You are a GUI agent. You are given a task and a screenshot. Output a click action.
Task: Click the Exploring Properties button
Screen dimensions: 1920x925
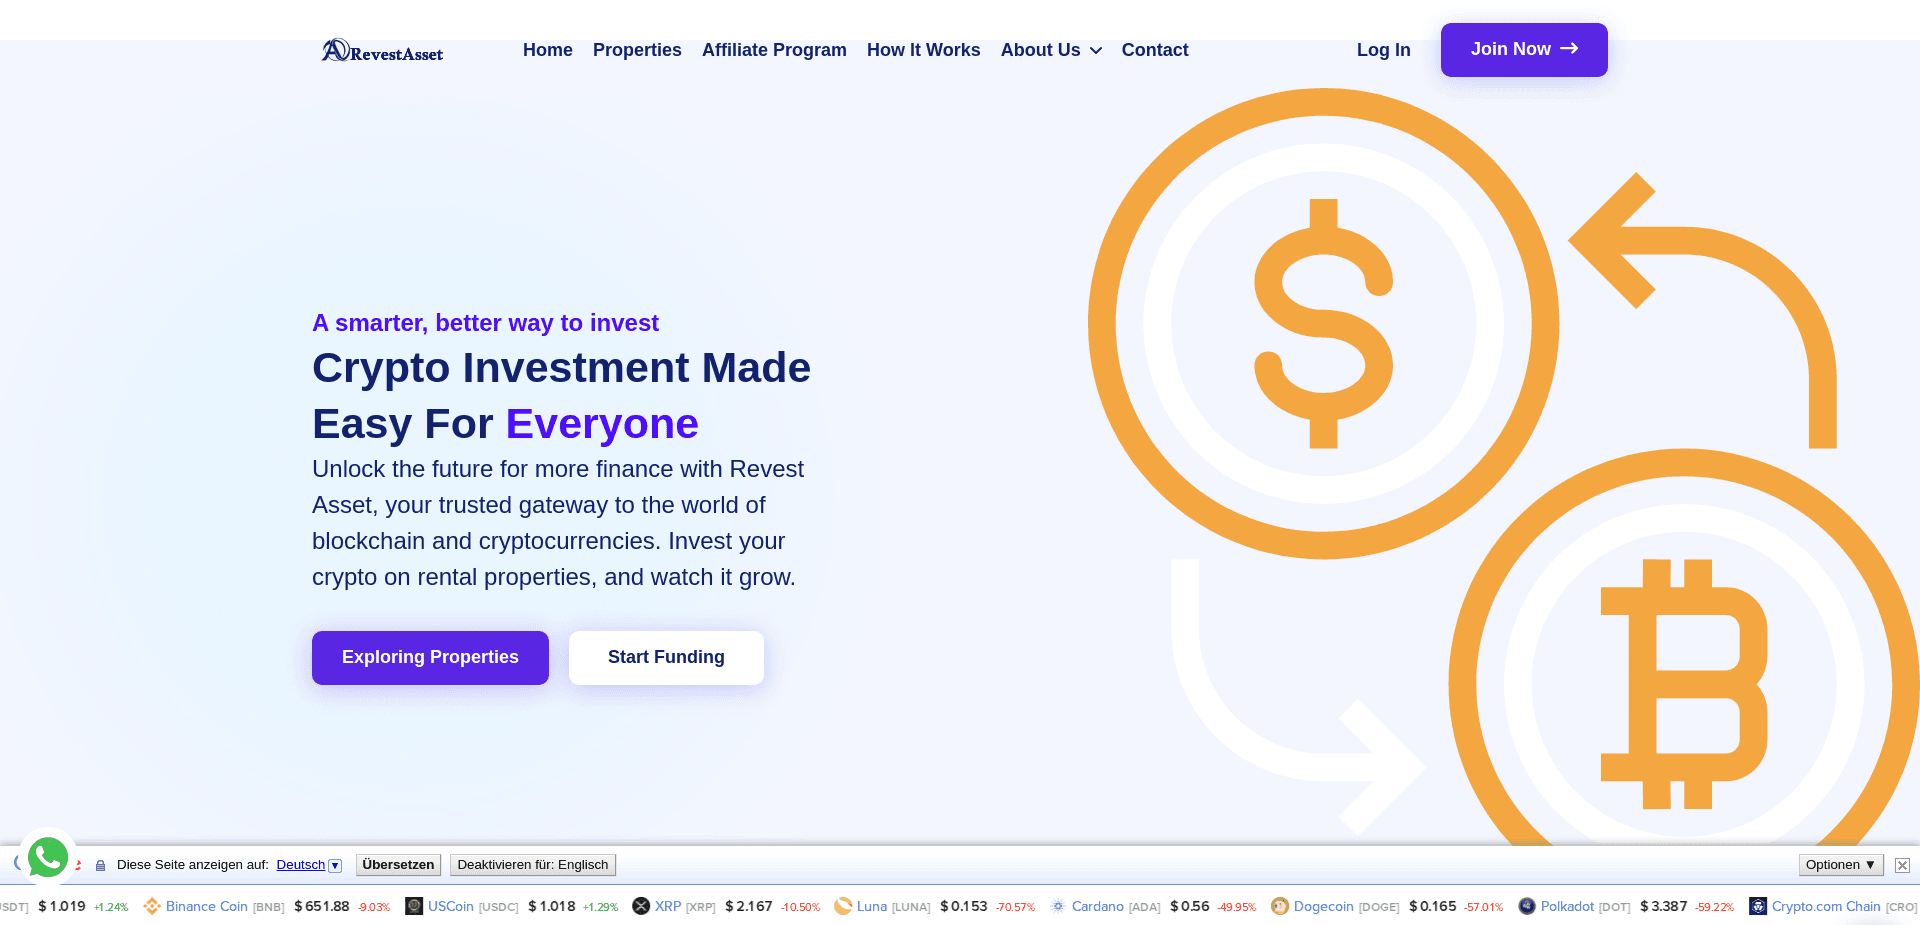click(430, 657)
